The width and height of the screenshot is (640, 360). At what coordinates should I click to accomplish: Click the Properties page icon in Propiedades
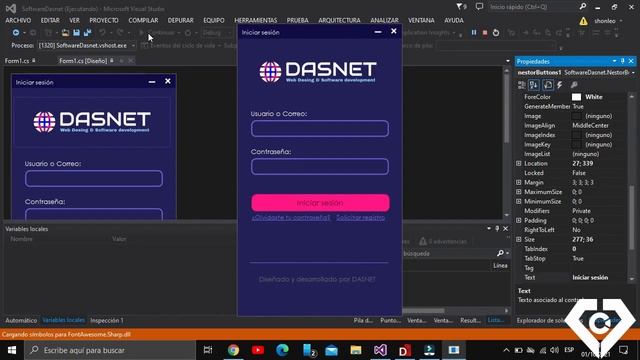pyautogui.click(x=548, y=85)
